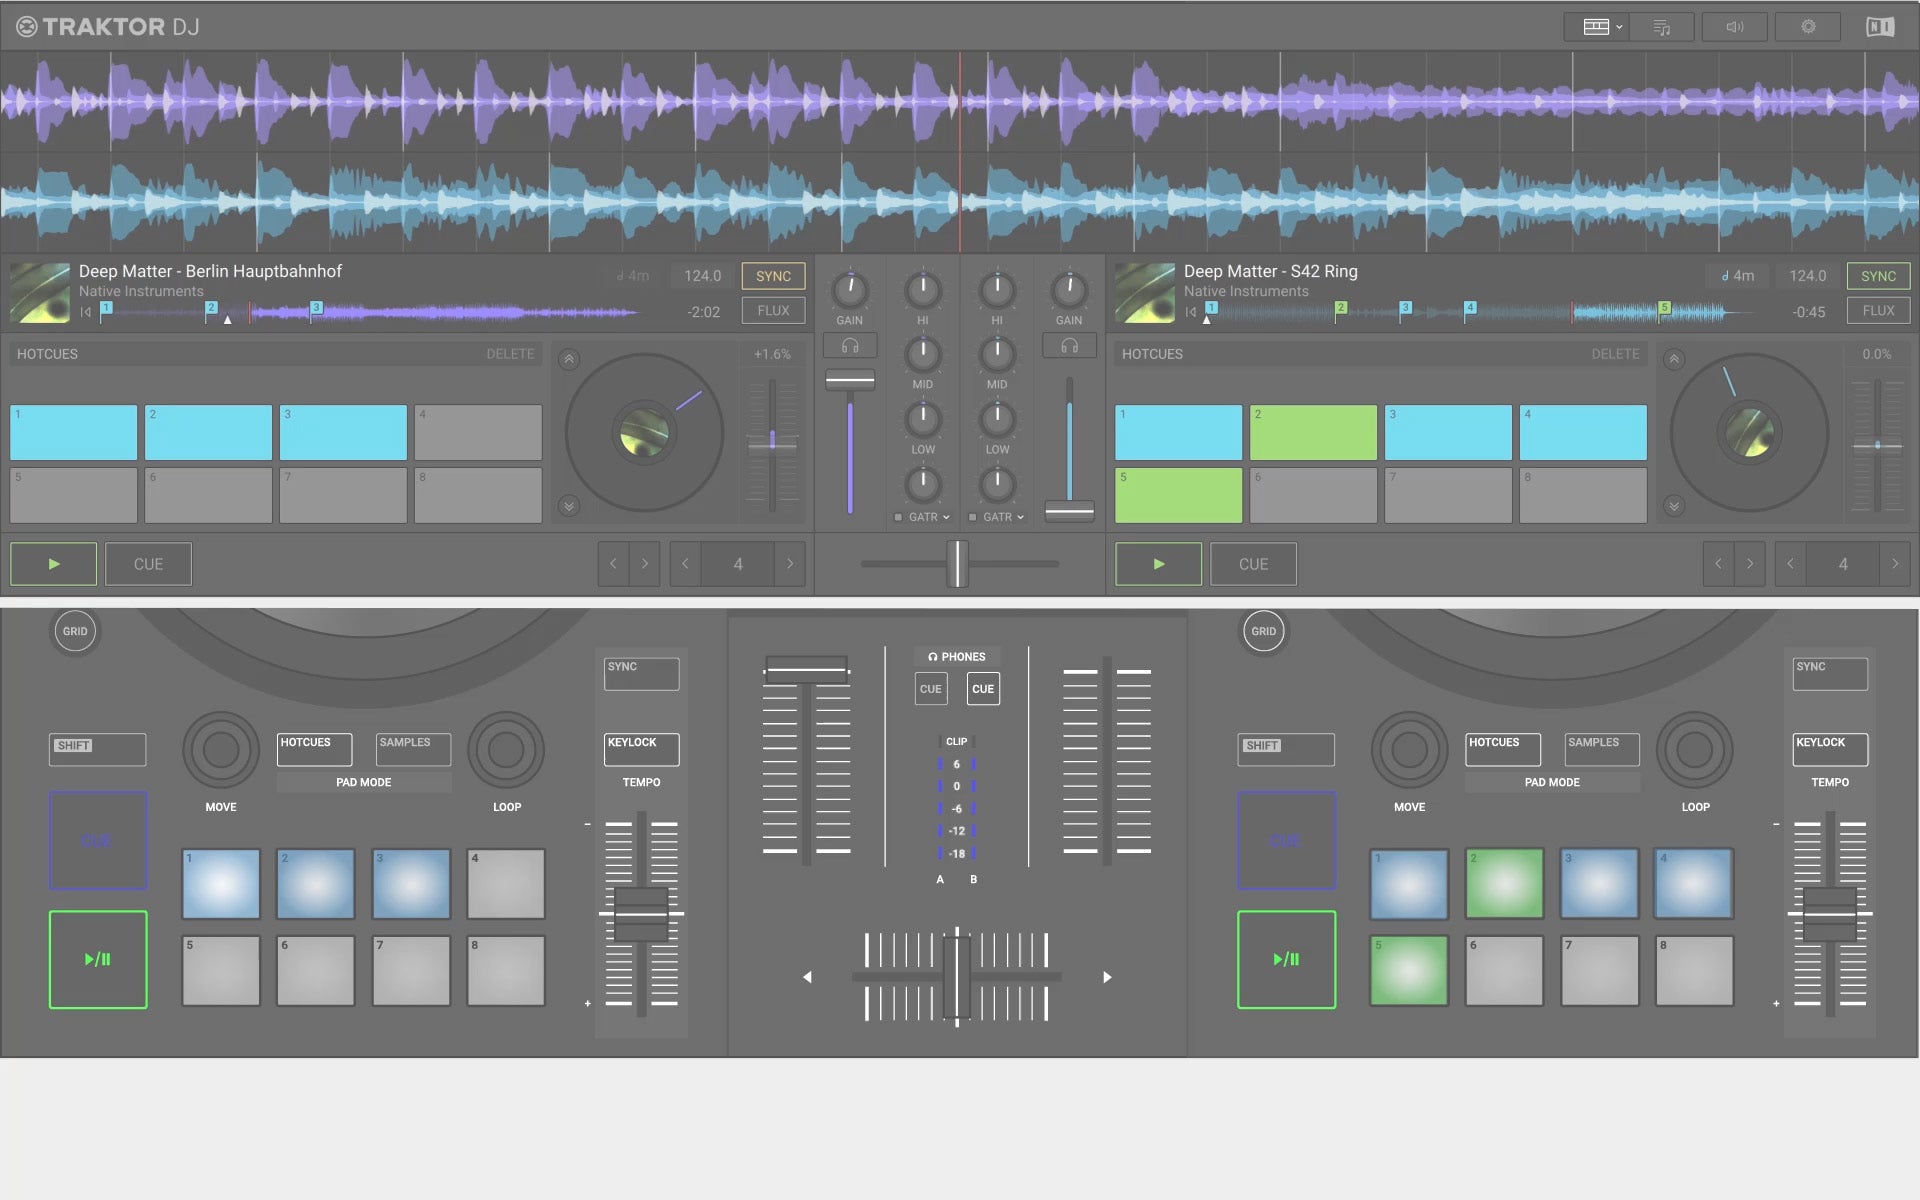The height and width of the screenshot is (1200, 1920).
Task: Enable FLUX on the Berlin Hauptbahnhof deck
Action: tap(773, 311)
